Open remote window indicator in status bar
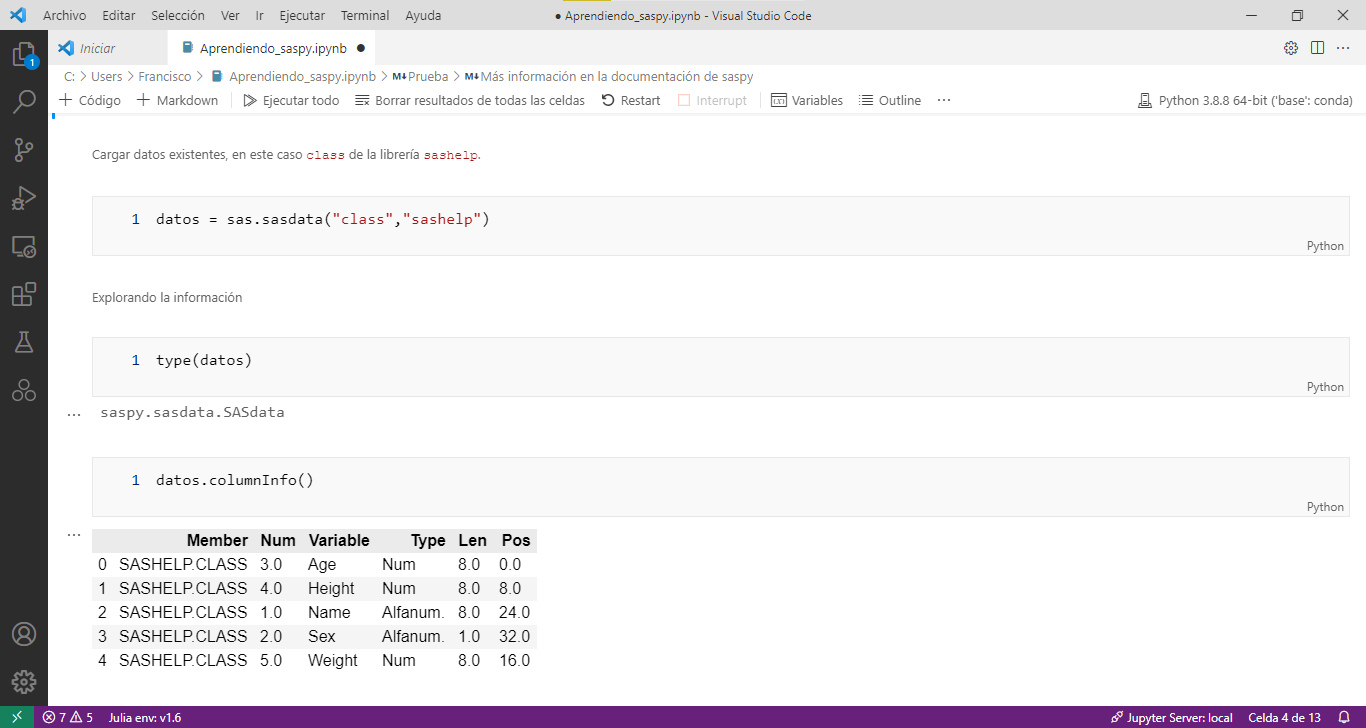This screenshot has height=728, width=1366. (x=17, y=717)
